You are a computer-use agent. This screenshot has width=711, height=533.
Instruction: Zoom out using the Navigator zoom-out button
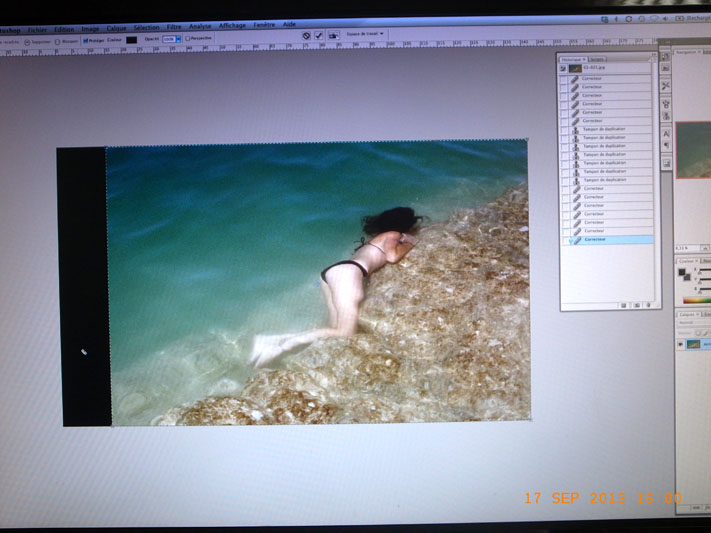tap(704, 248)
